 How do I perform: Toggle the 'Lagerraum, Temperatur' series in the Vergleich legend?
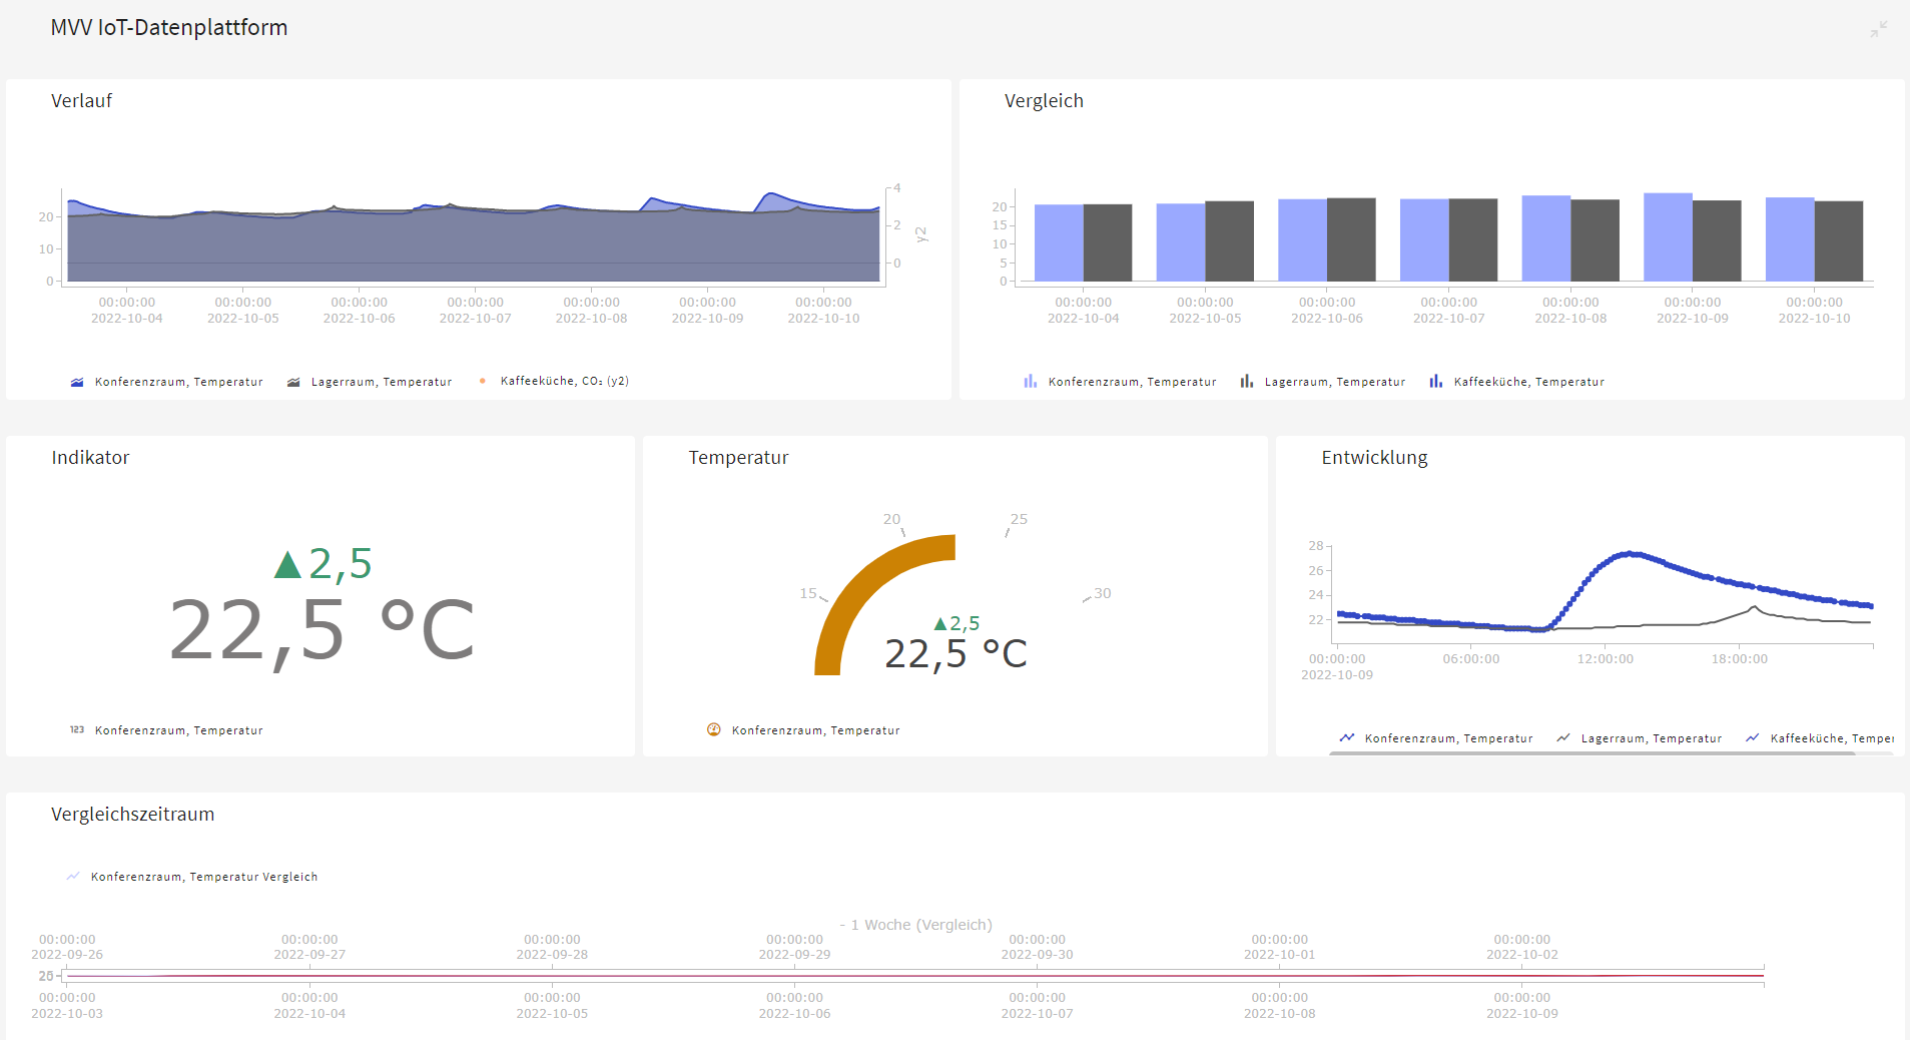1335,382
